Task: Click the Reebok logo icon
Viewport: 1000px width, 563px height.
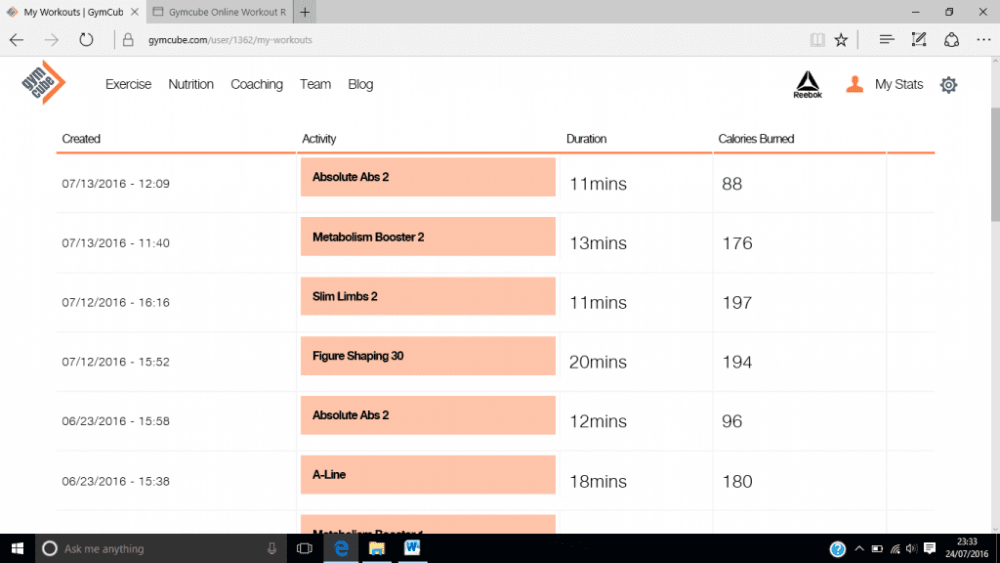Action: [807, 84]
